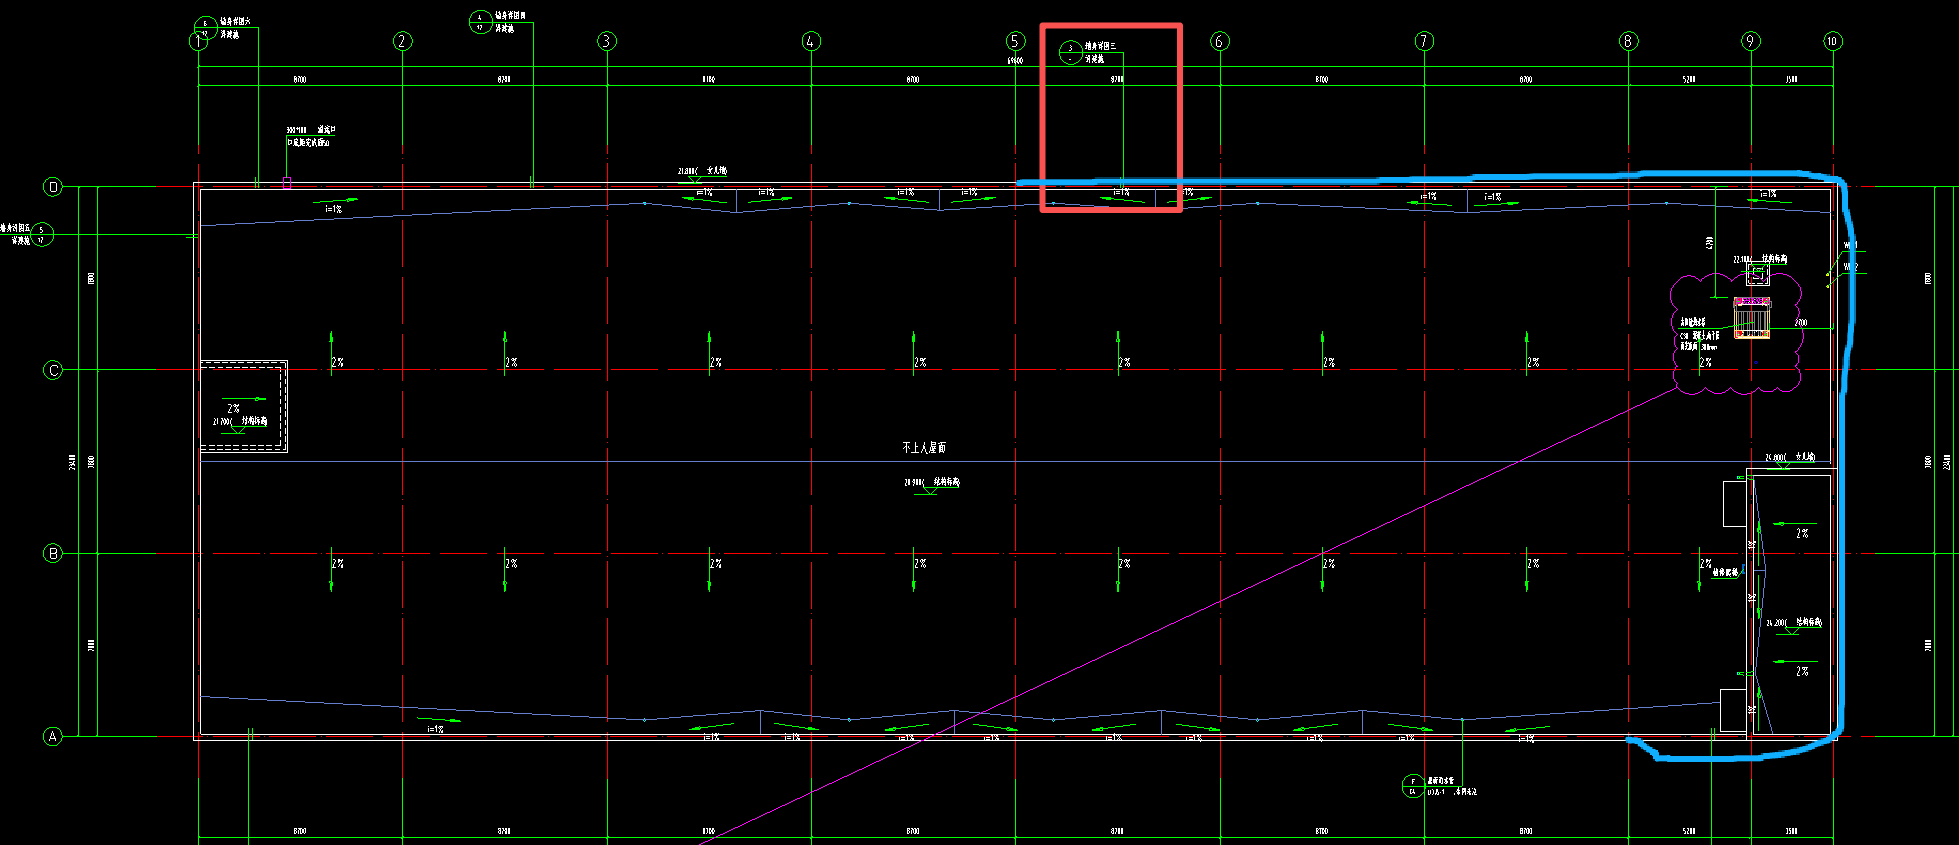Select grid axis bubble D
Screen dimensions: 1959x845
[x=53, y=187]
